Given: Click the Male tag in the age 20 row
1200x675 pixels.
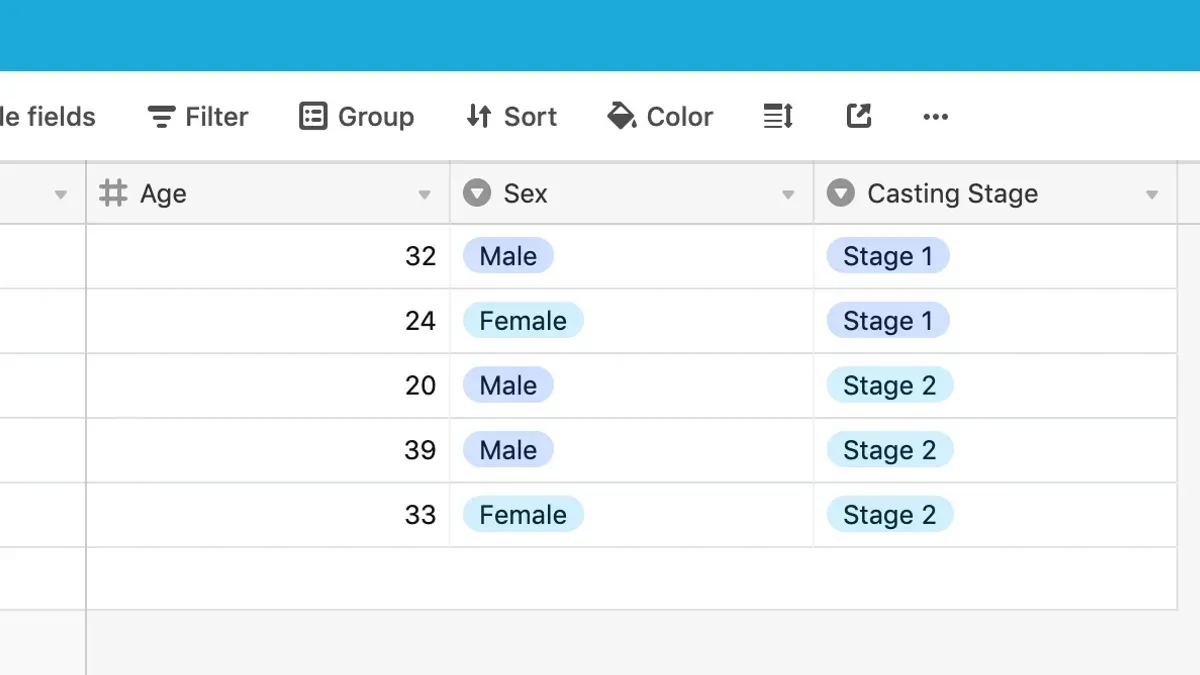Looking at the screenshot, I should coord(508,386).
